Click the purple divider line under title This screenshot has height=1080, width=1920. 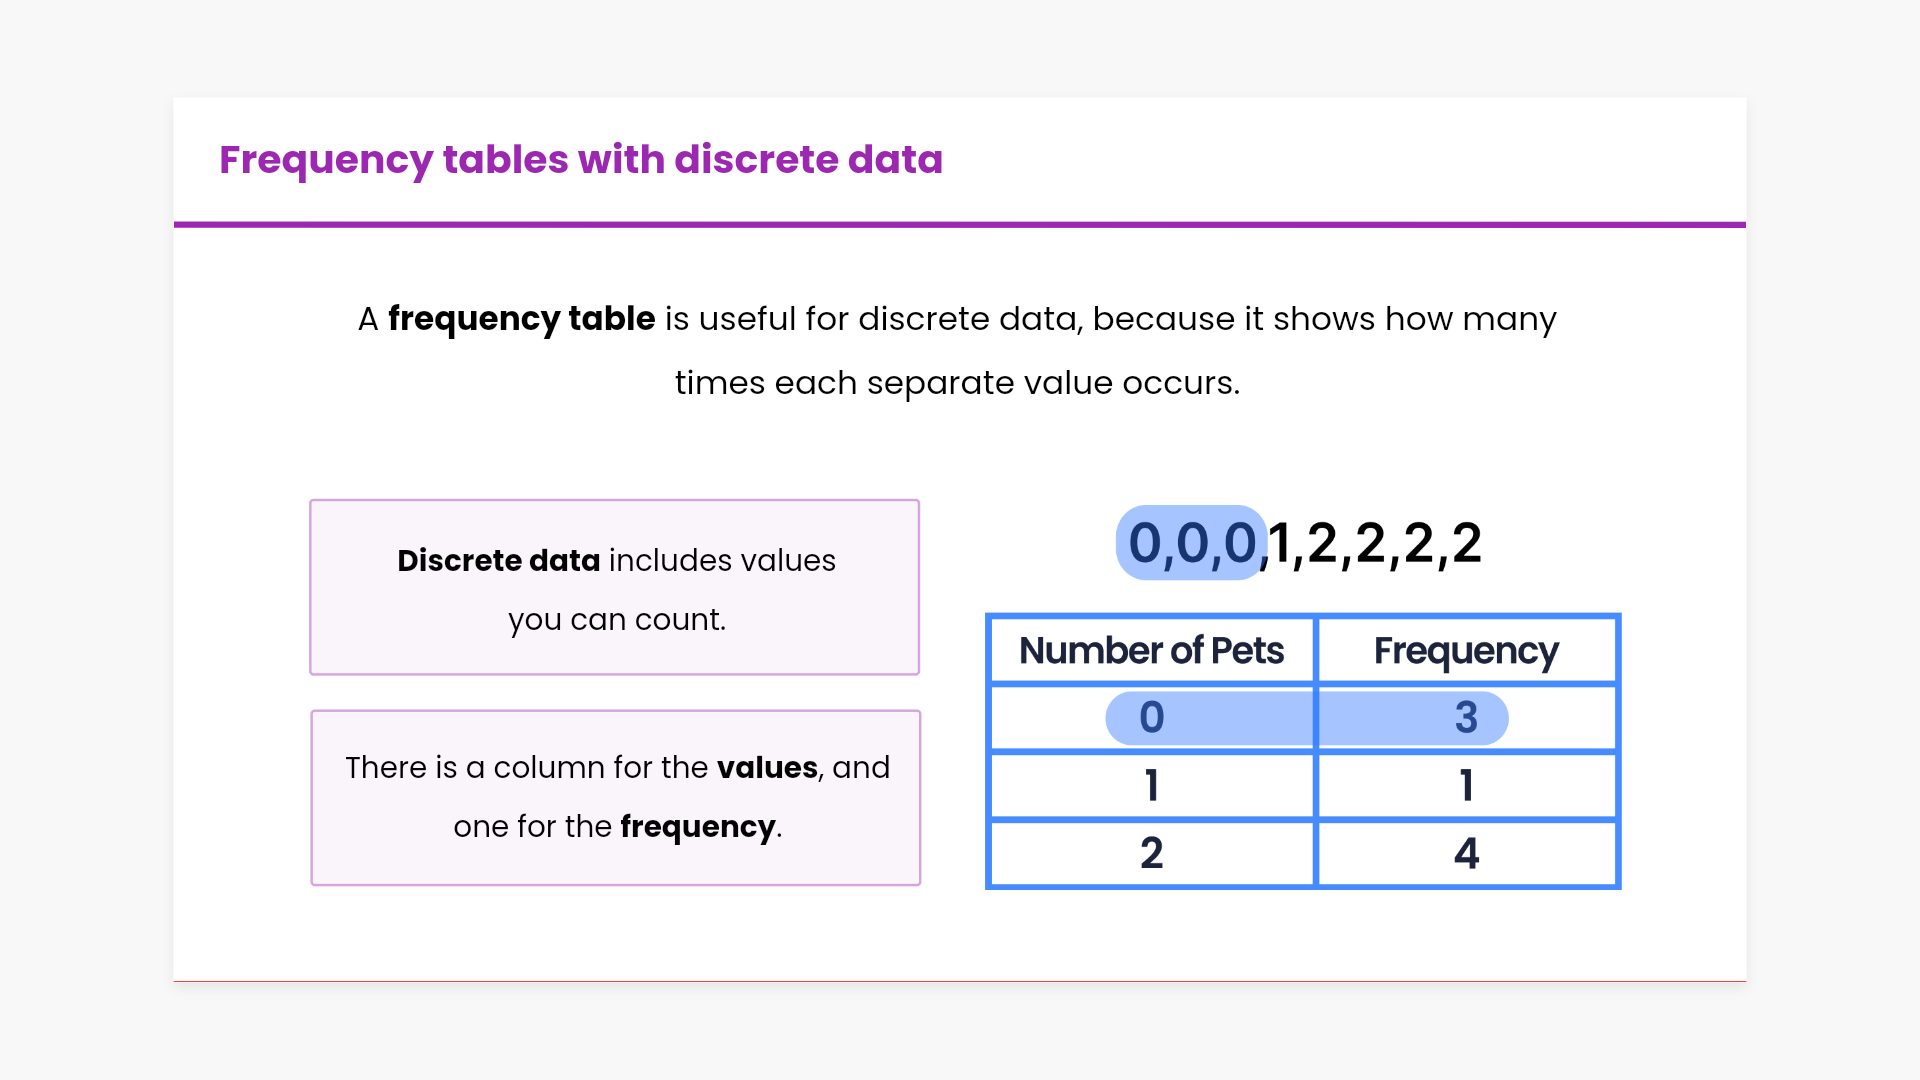tap(960, 225)
